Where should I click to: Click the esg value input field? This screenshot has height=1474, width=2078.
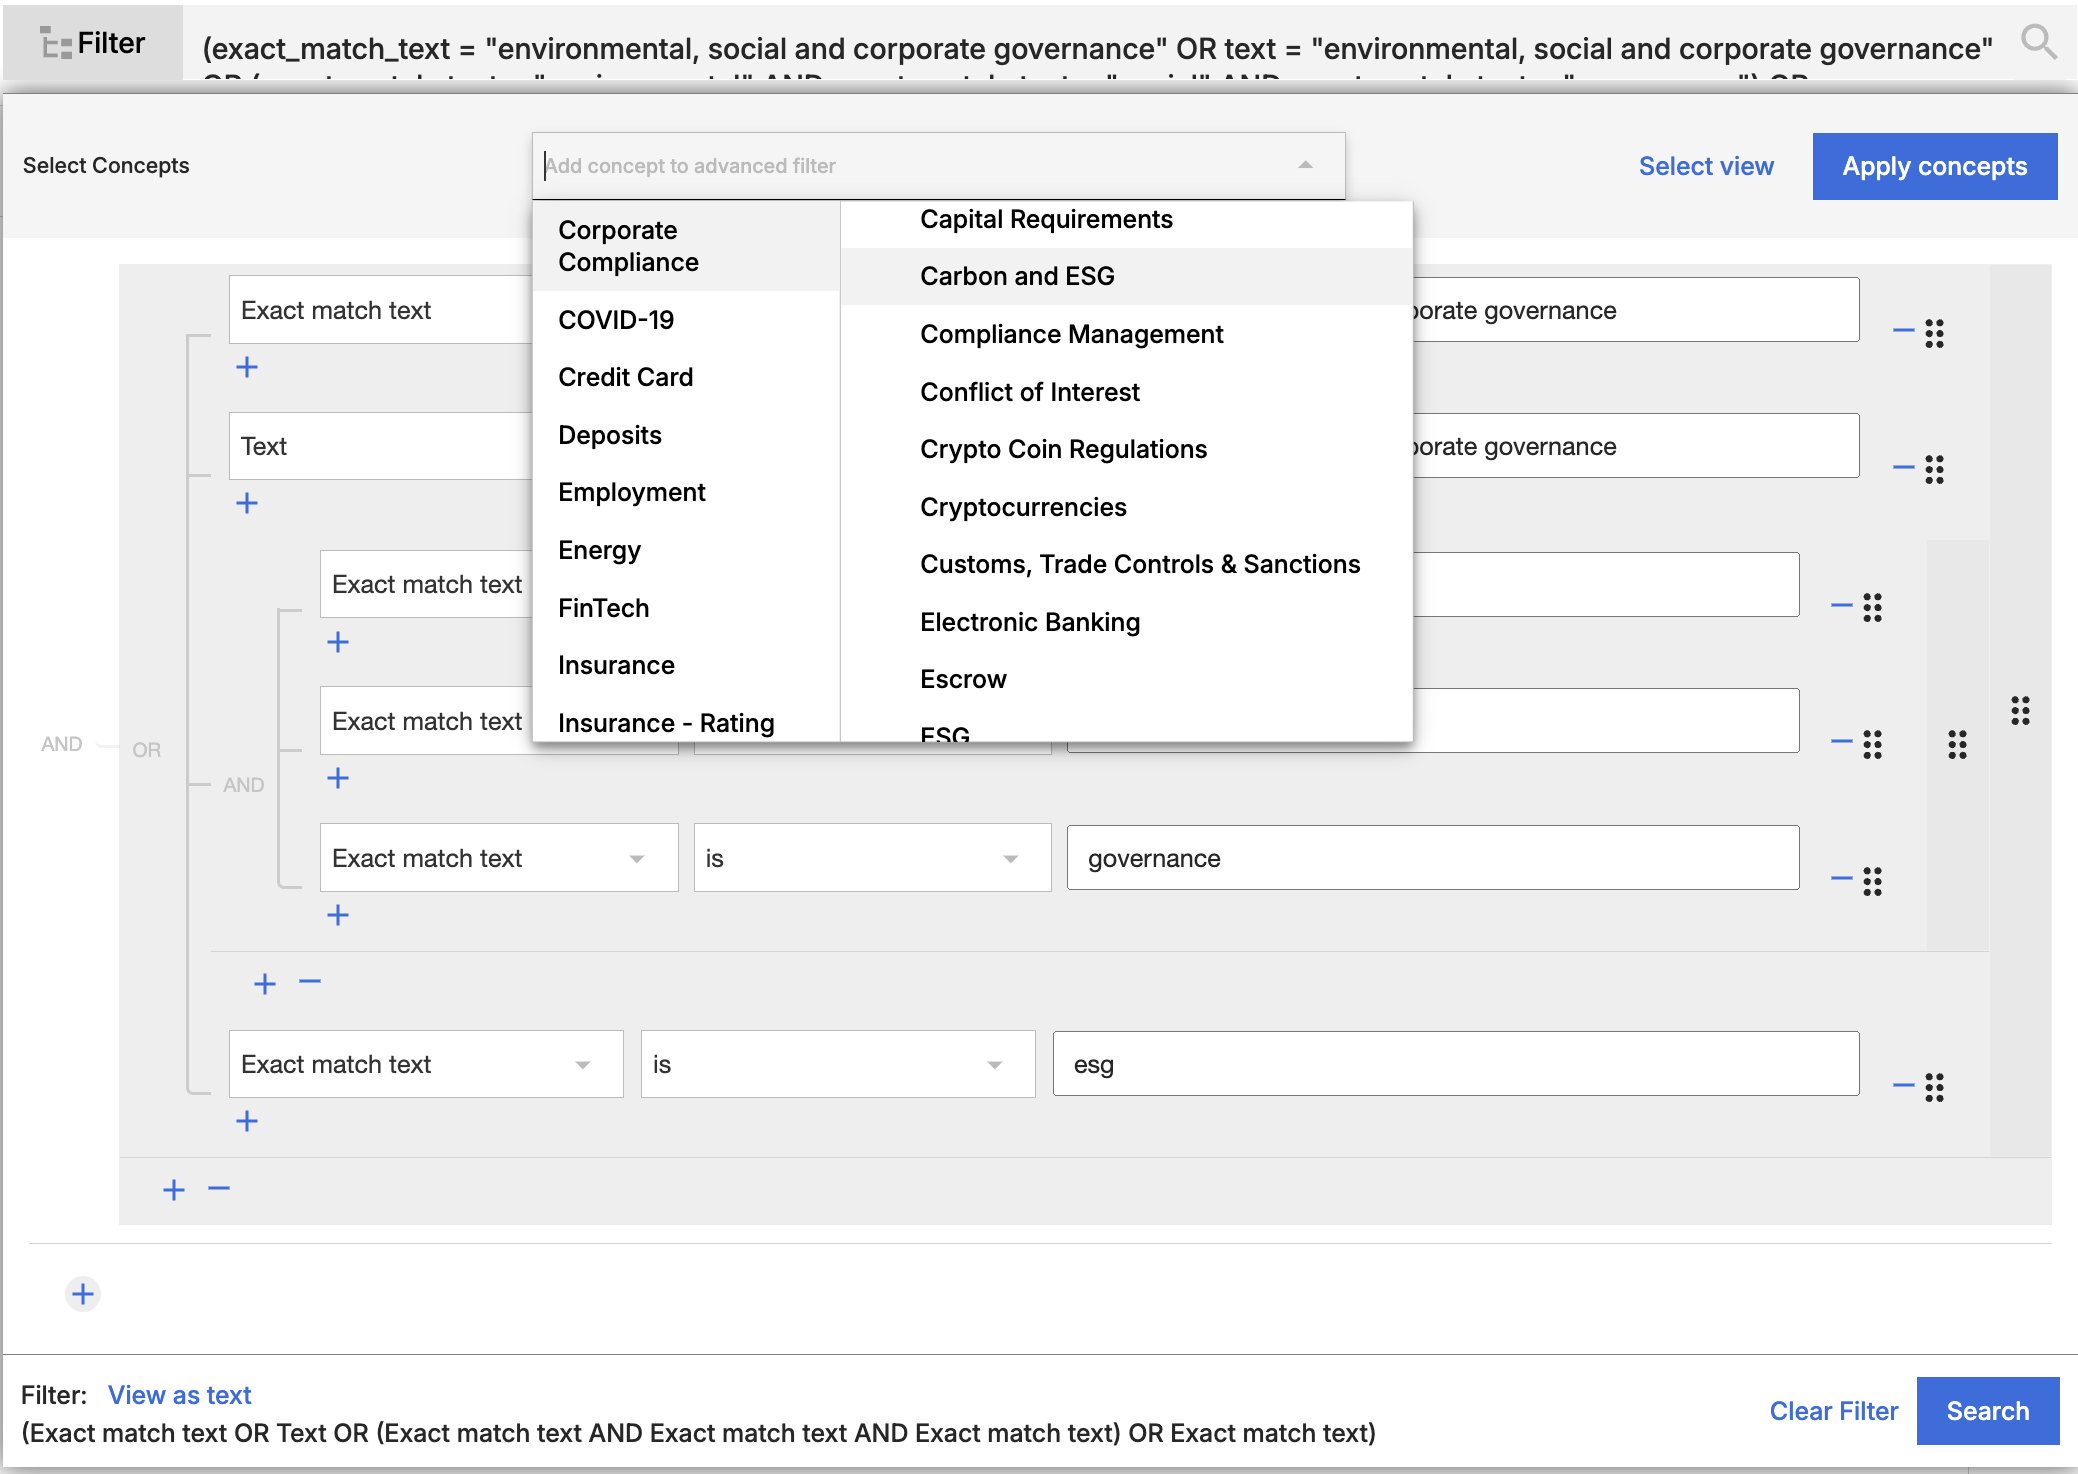[x=1455, y=1064]
